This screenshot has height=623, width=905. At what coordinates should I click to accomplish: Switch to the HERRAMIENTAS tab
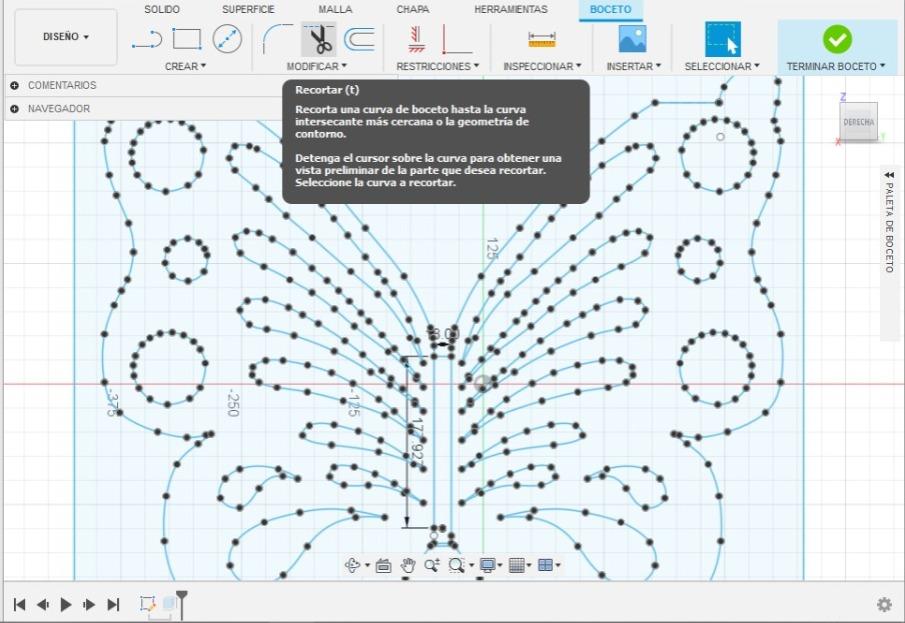511,9
